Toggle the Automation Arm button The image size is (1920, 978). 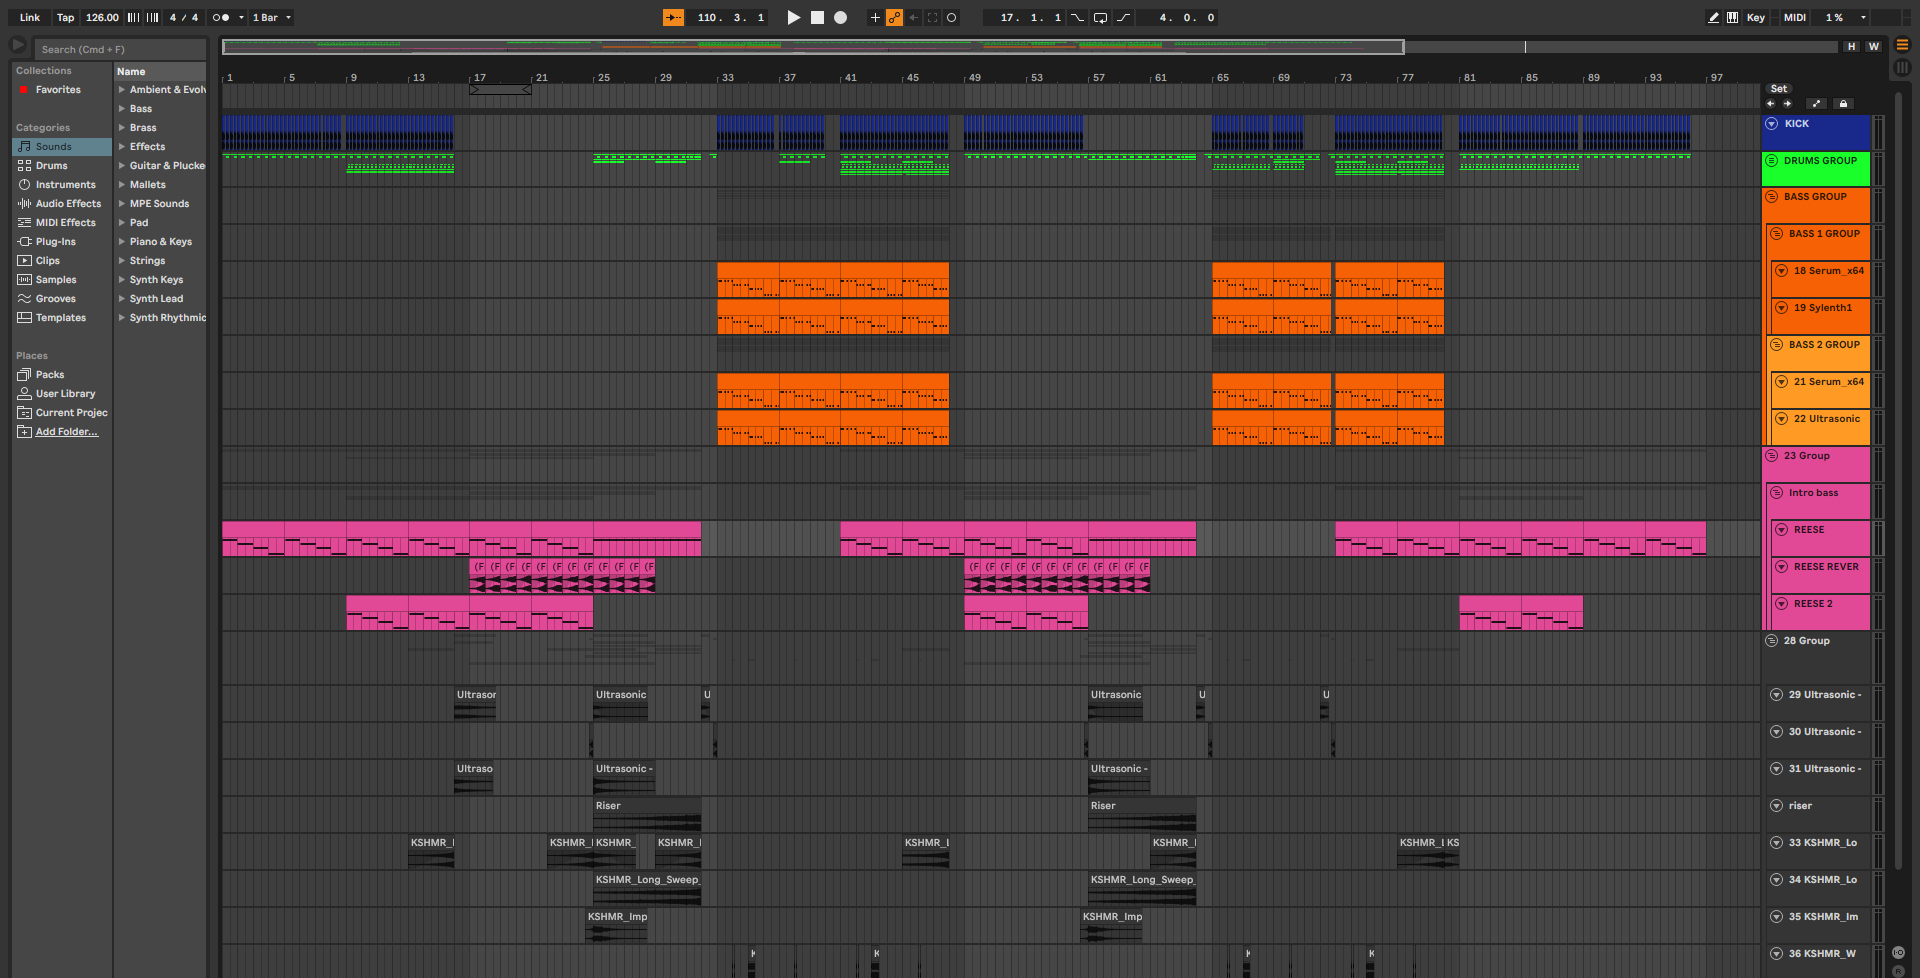pyautogui.click(x=894, y=17)
